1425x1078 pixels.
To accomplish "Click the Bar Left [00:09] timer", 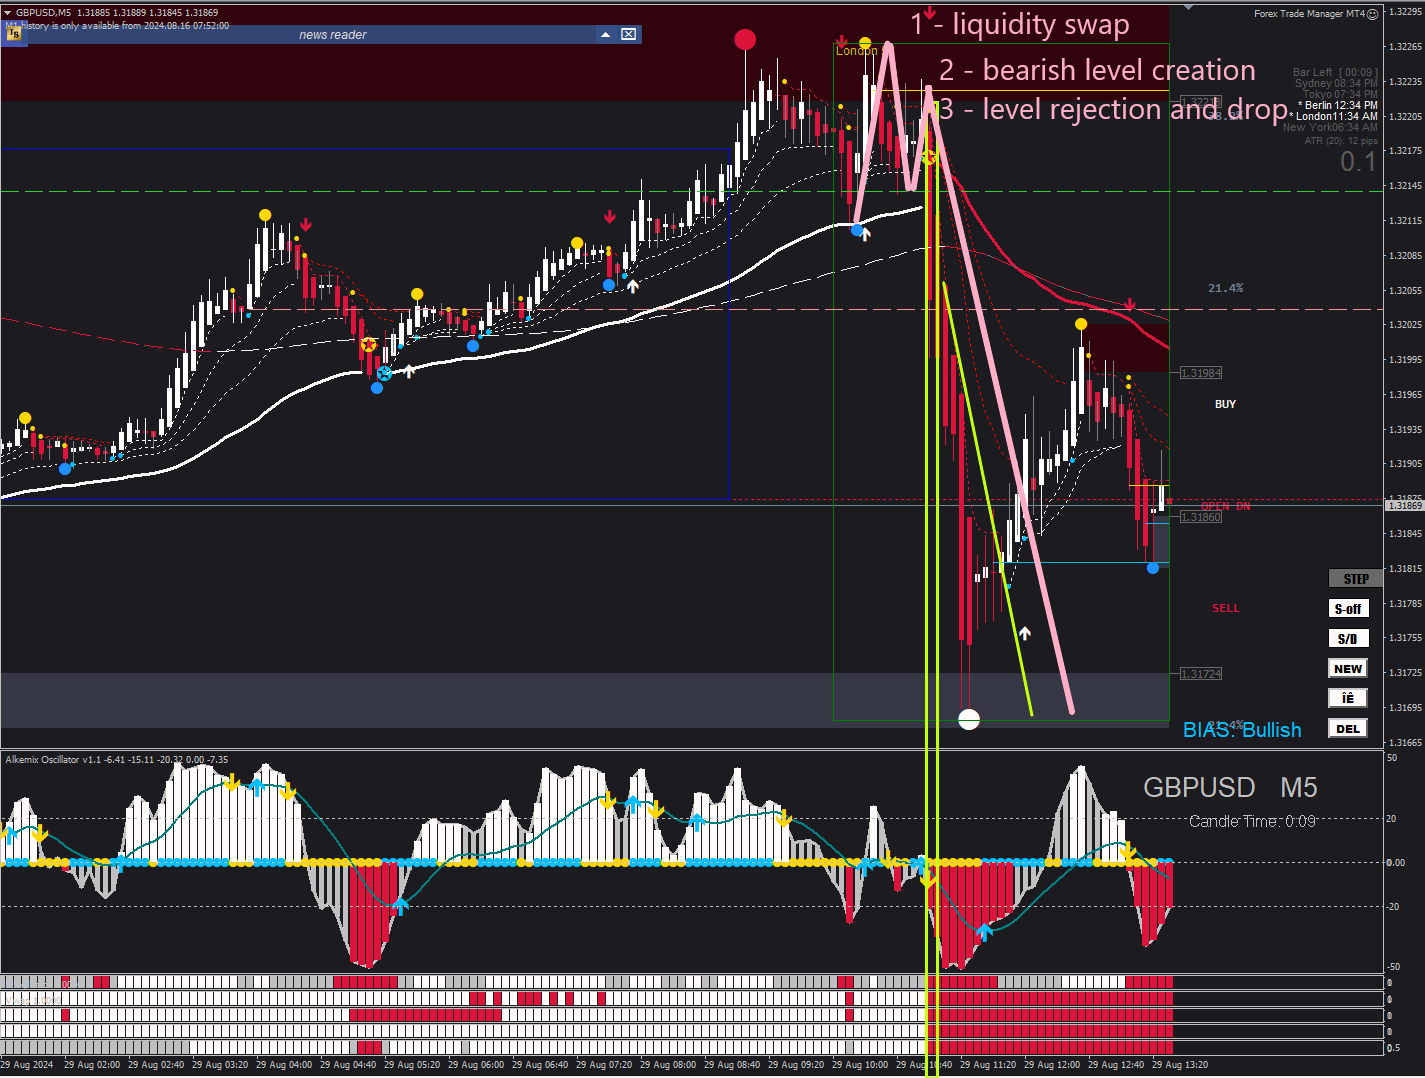I will tap(1335, 72).
